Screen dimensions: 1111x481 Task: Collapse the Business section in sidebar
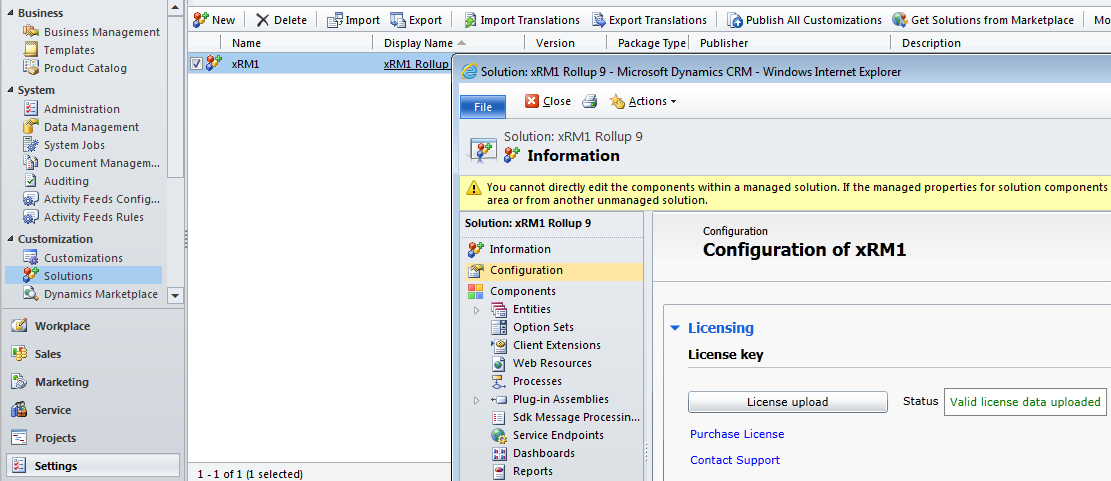[x=11, y=13]
